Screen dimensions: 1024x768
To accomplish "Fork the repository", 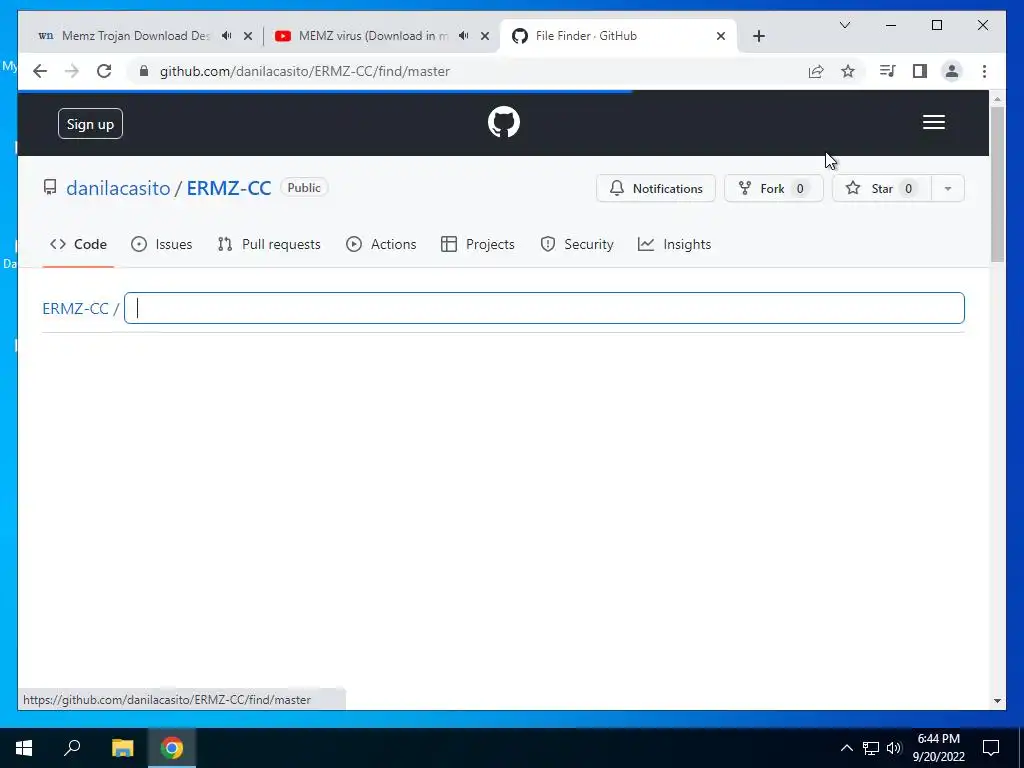I will pyautogui.click(x=773, y=189).
